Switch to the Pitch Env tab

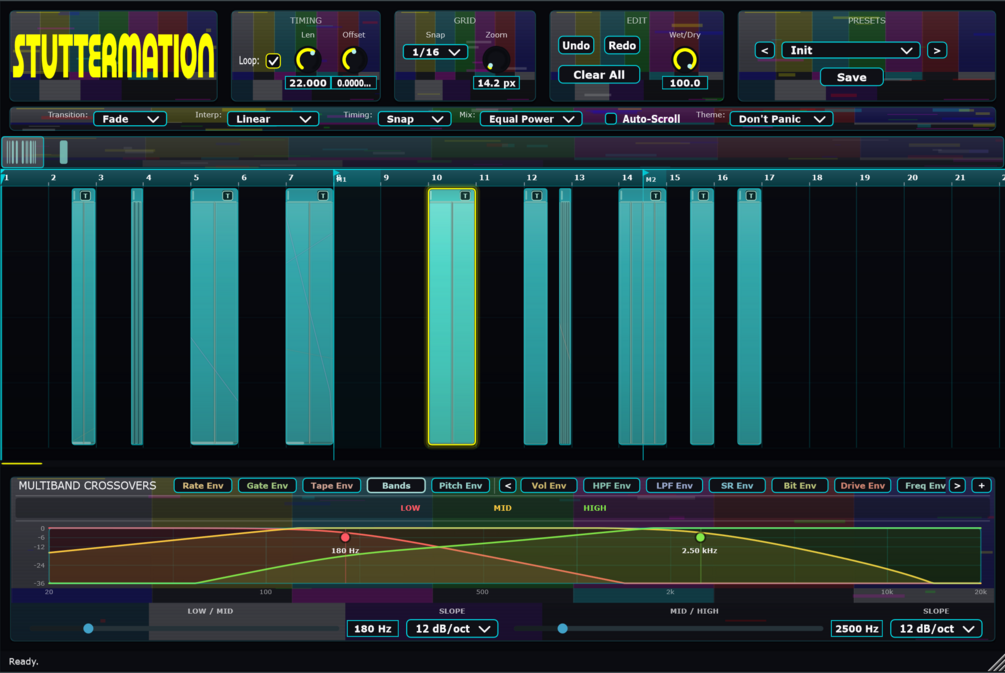coord(461,486)
